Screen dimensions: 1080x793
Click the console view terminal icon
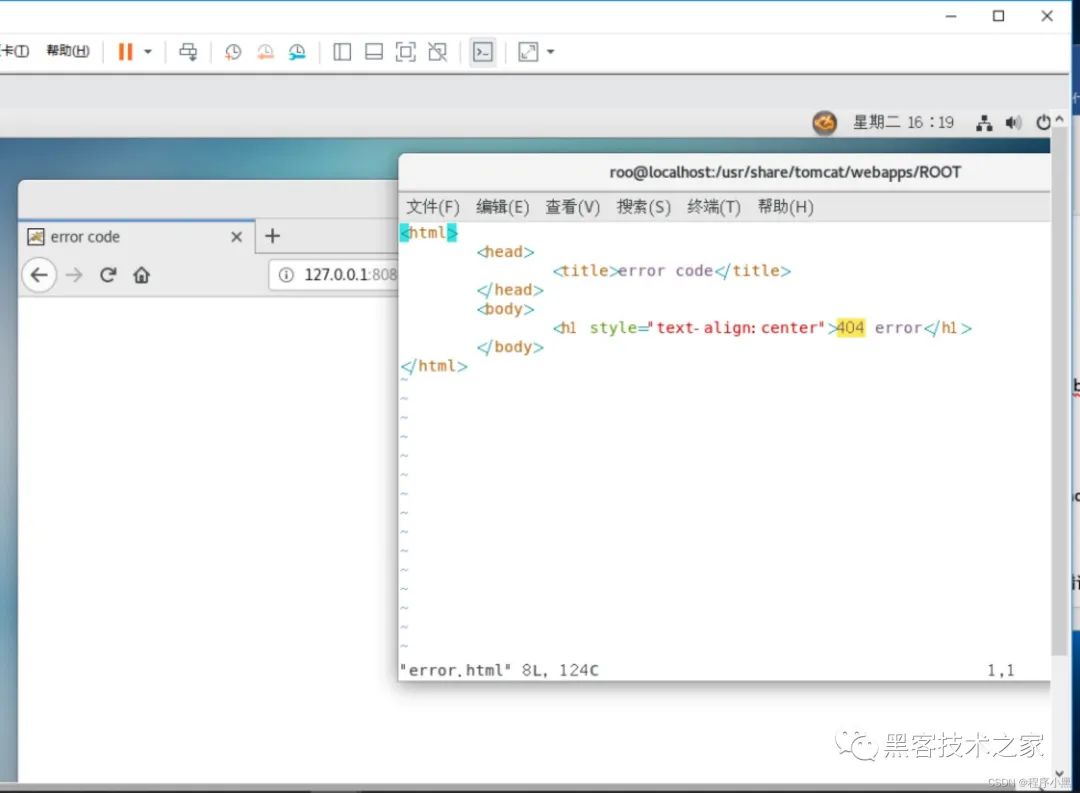[483, 52]
